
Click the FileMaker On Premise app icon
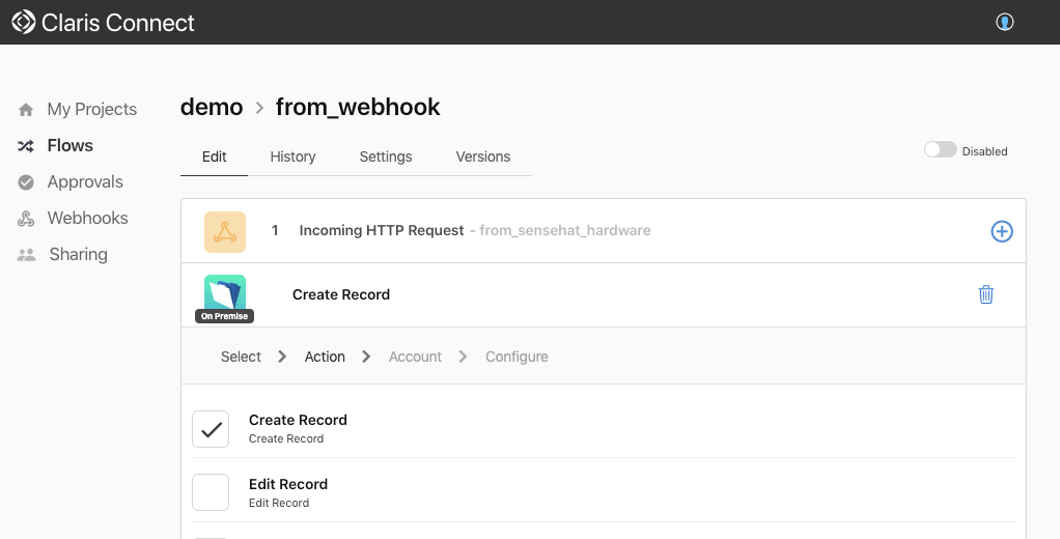click(225, 296)
